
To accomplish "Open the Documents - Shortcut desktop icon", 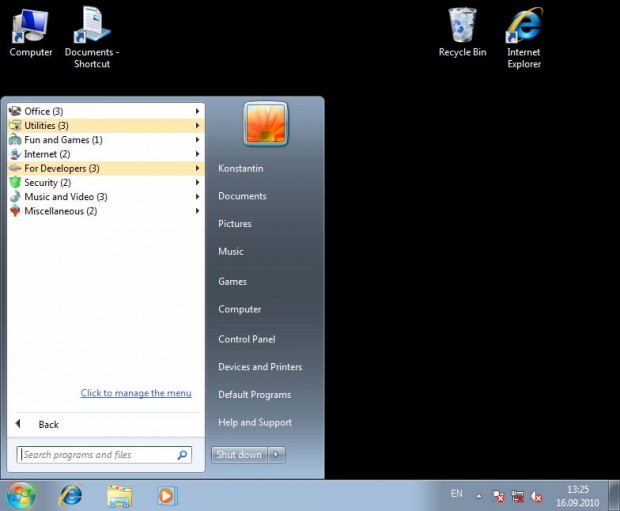I will click(92, 38).
